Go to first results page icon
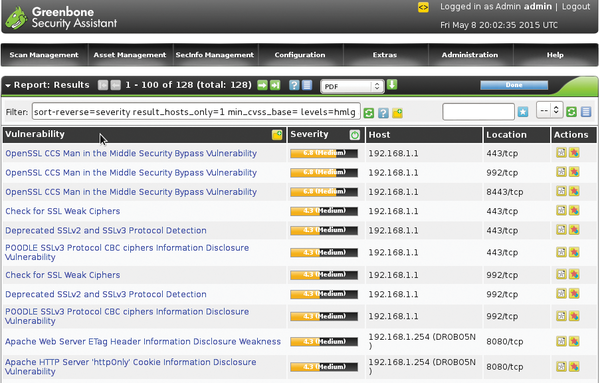Screen dimensions: 600x383 click(x=103, y=85)
